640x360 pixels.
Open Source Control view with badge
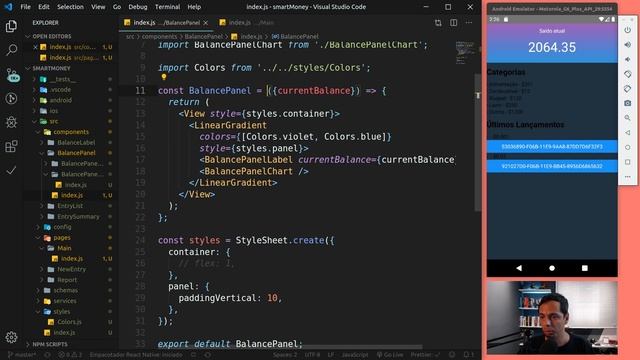click(12, 75)
